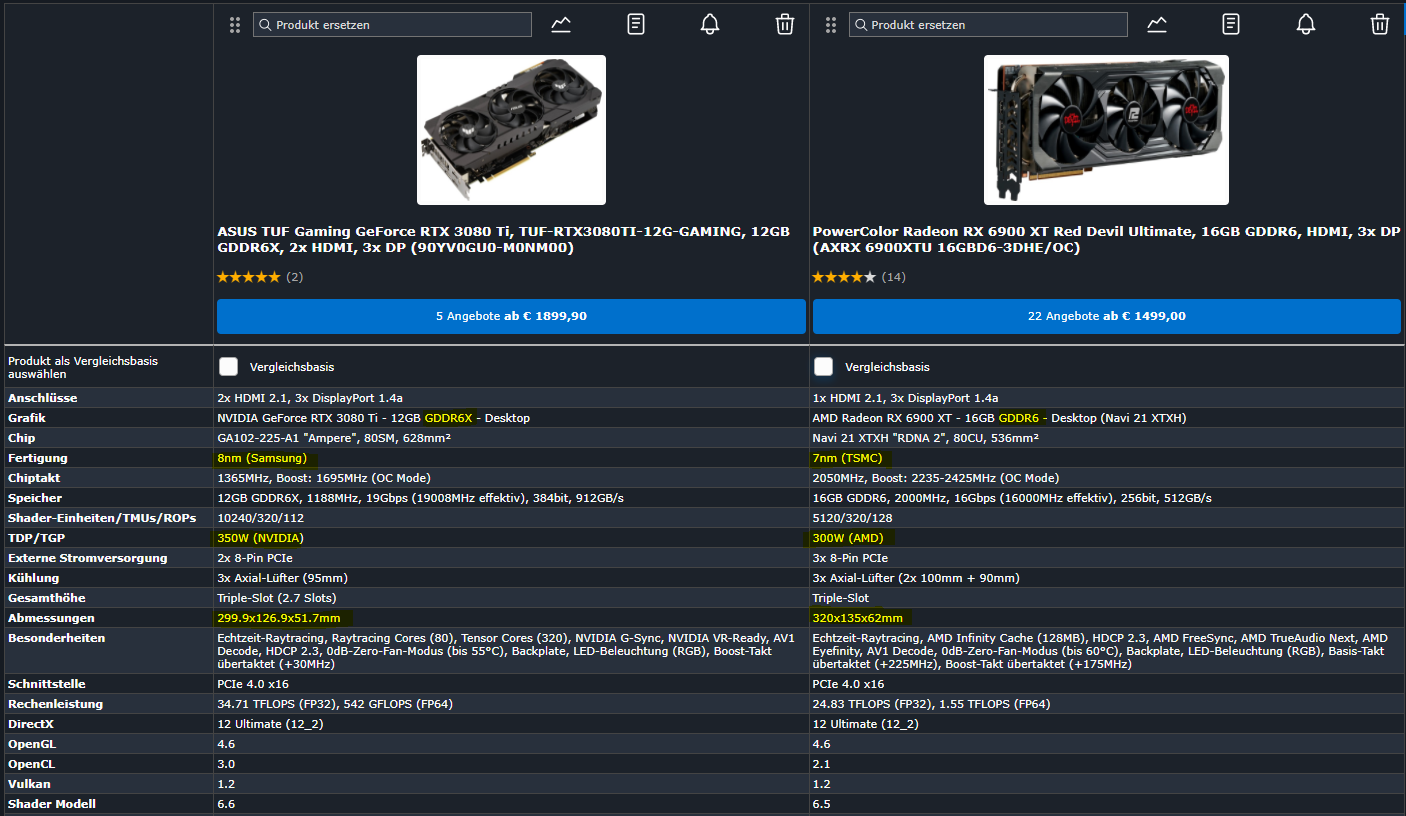Set price alert bell for ASUS TUF RTX 3080 Ti
Image resolution: width=1406 pixels, height=816 pixels.
tap(710, 24)
